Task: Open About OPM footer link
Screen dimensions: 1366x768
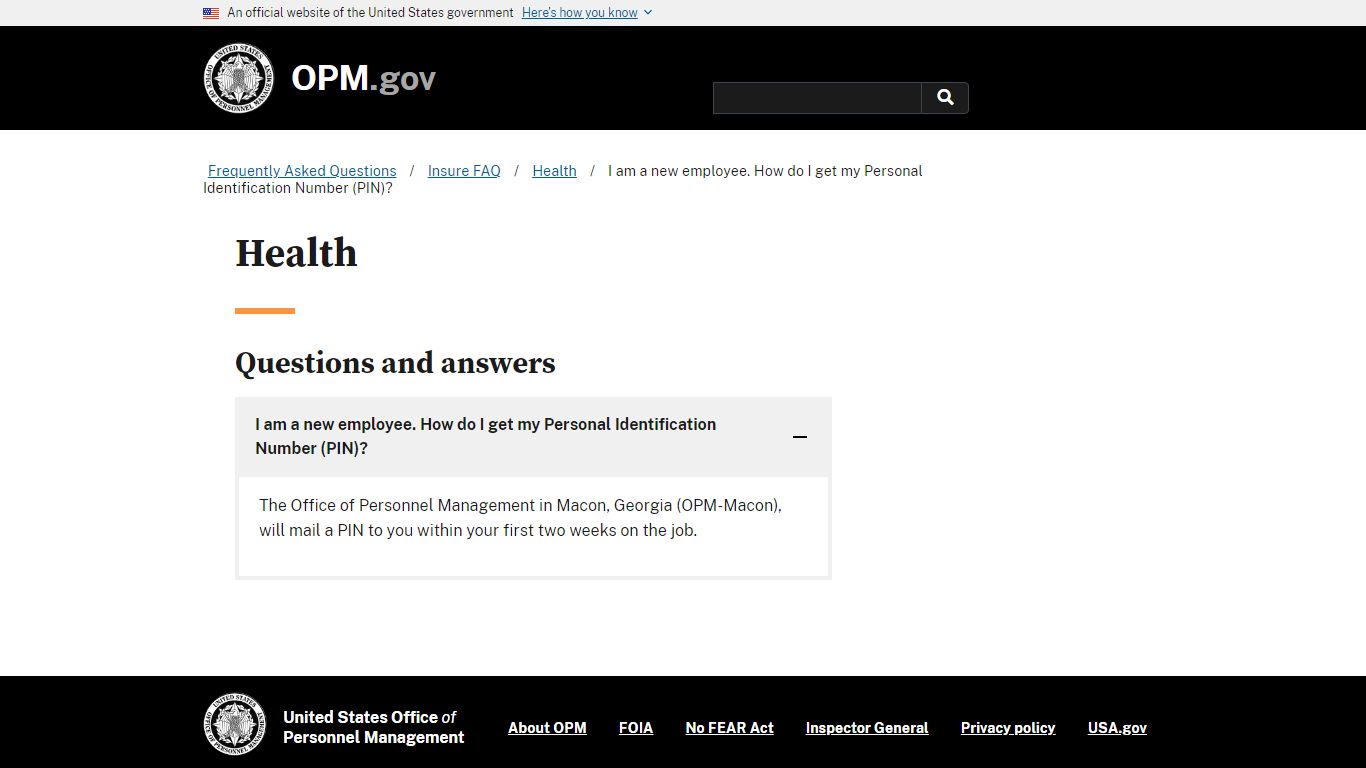Action: tap(547, 728)
